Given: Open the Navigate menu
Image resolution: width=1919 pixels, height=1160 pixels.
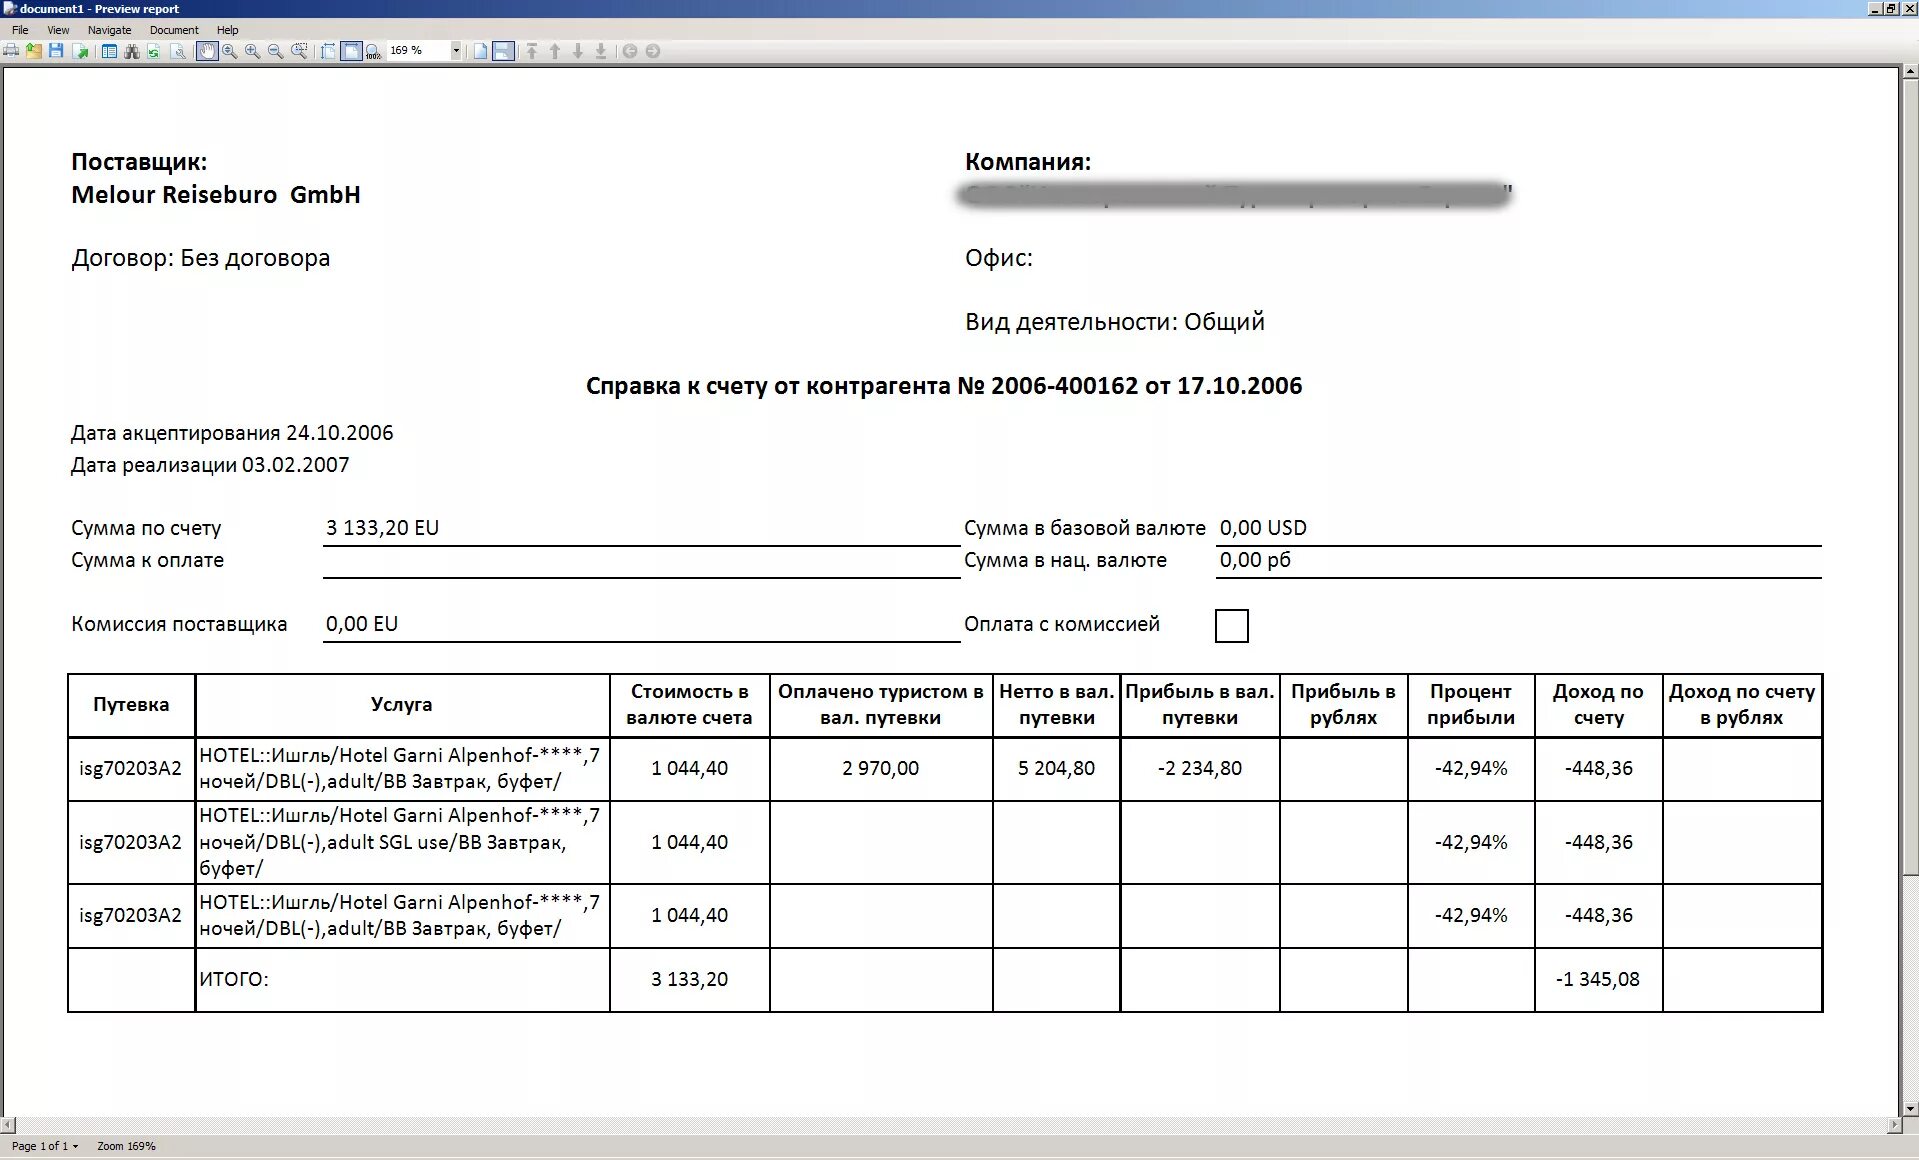Looking at the screenshot, I should pyautogui.click(x=110, y=30).
